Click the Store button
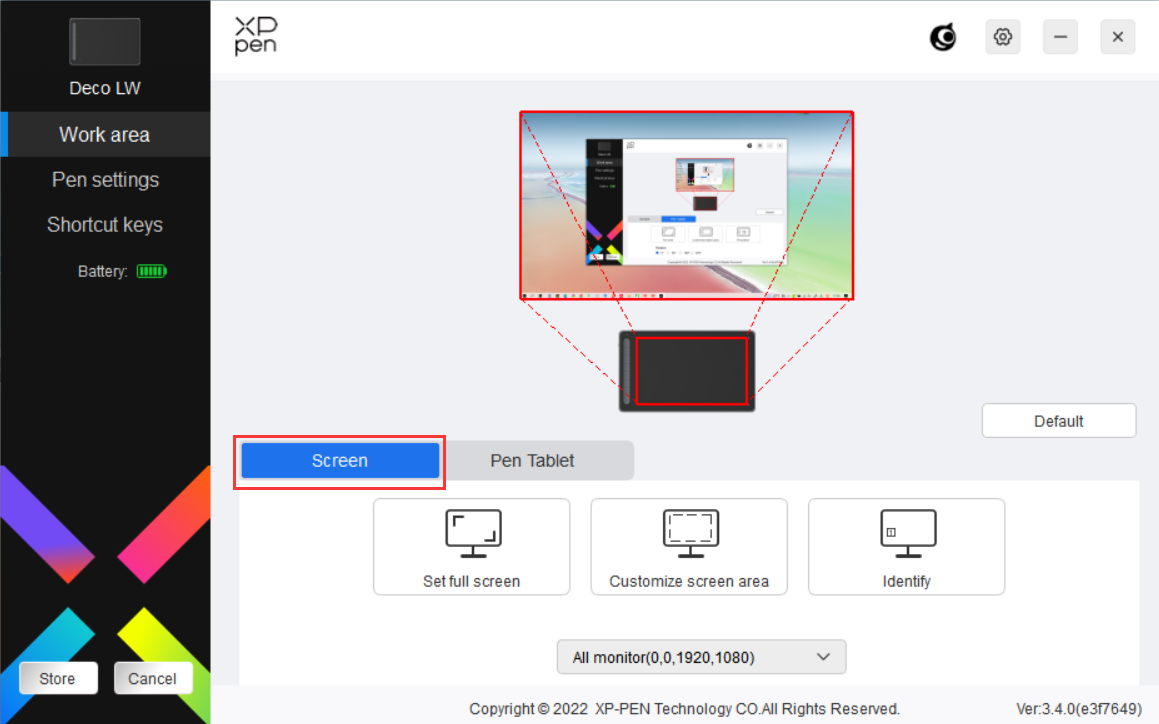1159x724 pixels. click(57, 679)
